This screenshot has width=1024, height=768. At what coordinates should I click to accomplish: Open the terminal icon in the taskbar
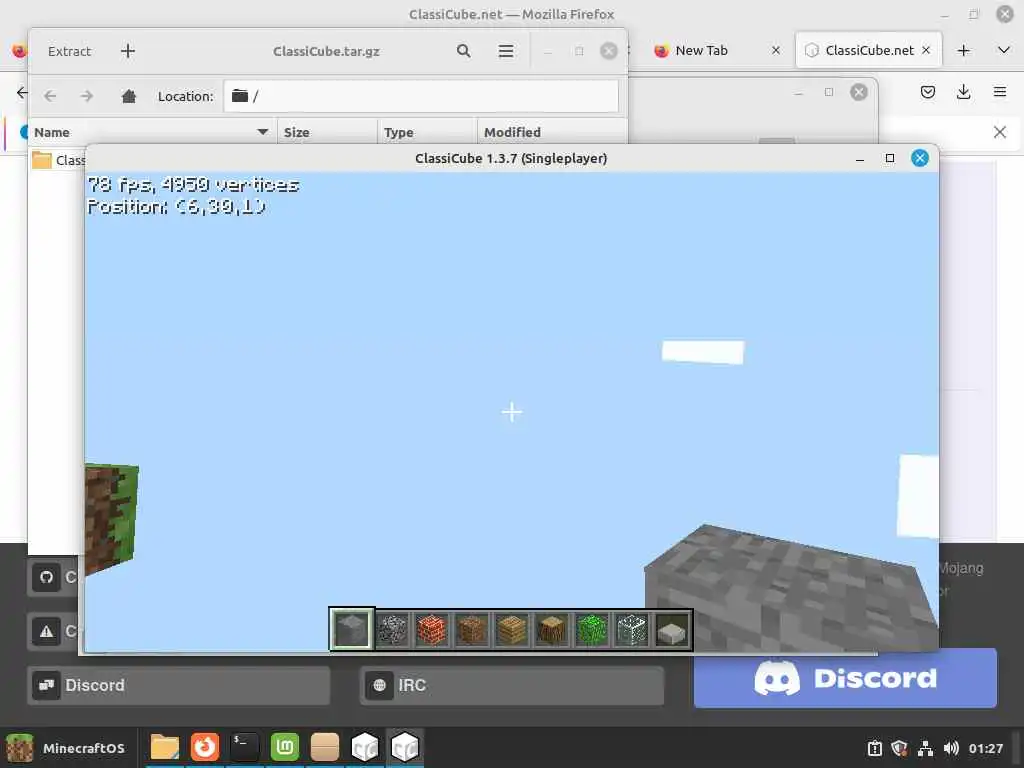(x=245, y=747)
